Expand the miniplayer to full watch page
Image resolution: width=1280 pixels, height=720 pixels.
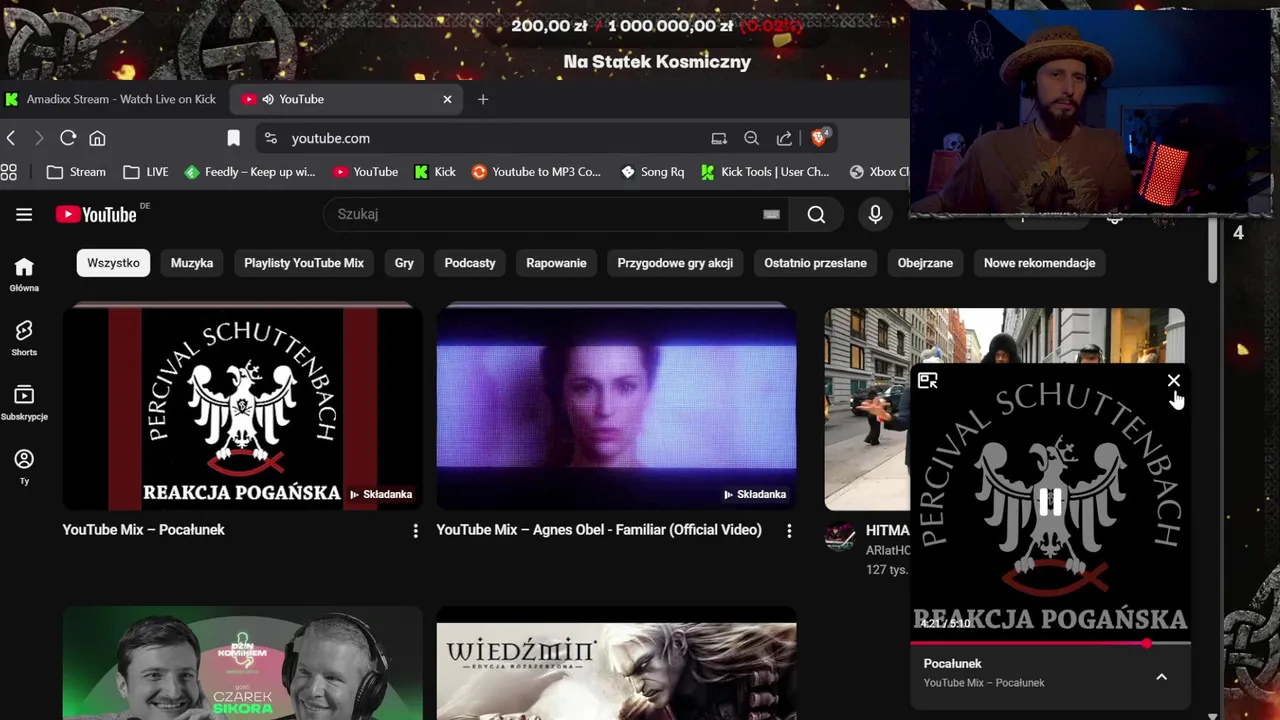click(x=928, y=381)
